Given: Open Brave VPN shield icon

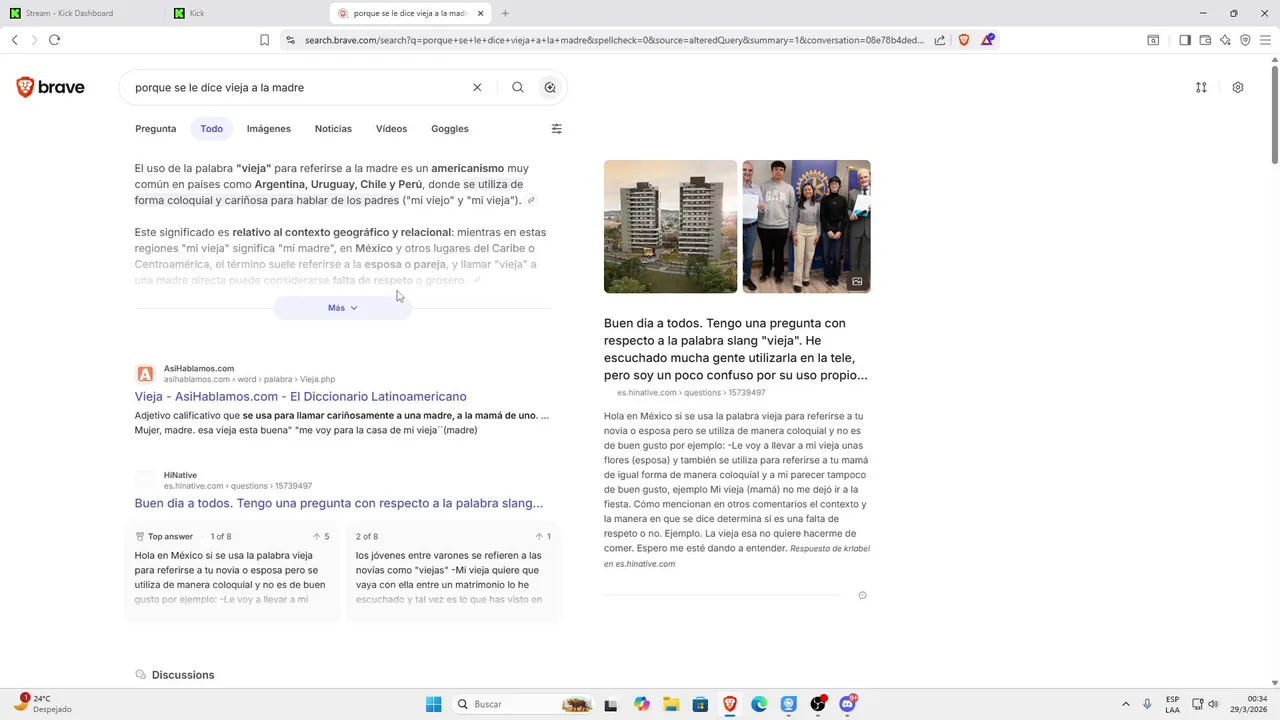Looking at the screenshot, I should point(1245,40).
